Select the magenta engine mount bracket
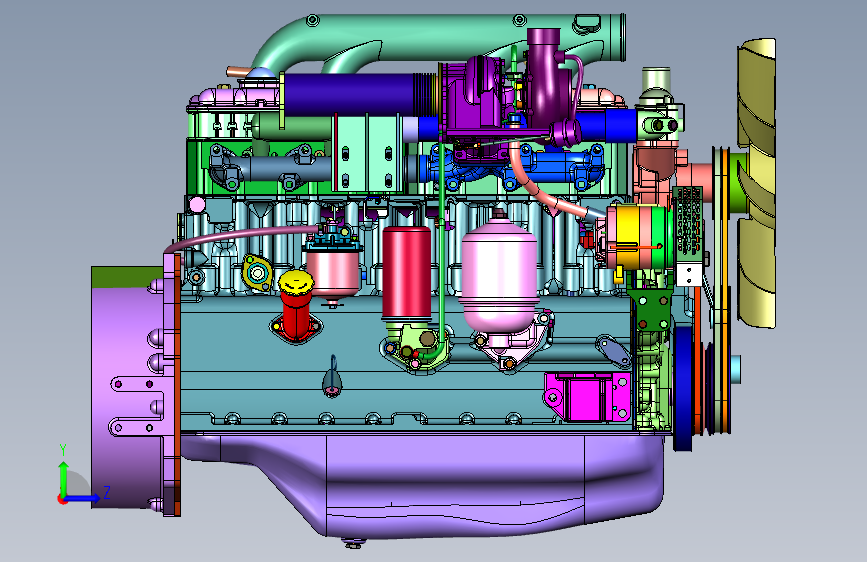This screenshot has width=867, height=562. pyautogui.click(x=587, y=397)
